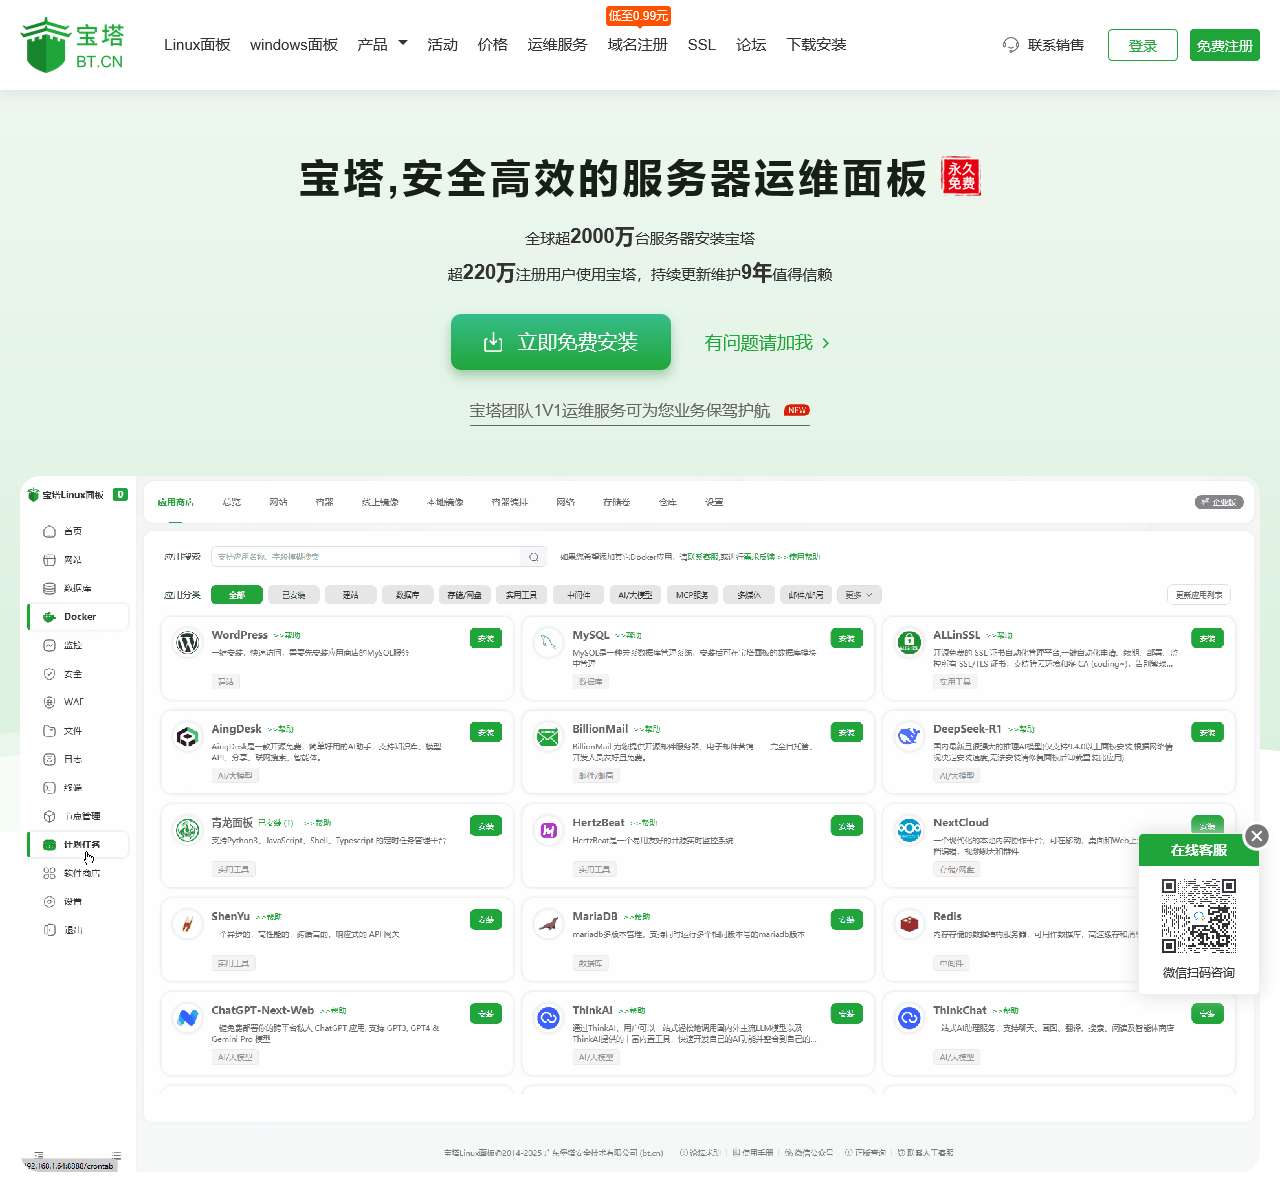The image size is (1280, 1195).
Task: Click the 软件商店 grid icon in sidebar
Action: tap(49, 873)
